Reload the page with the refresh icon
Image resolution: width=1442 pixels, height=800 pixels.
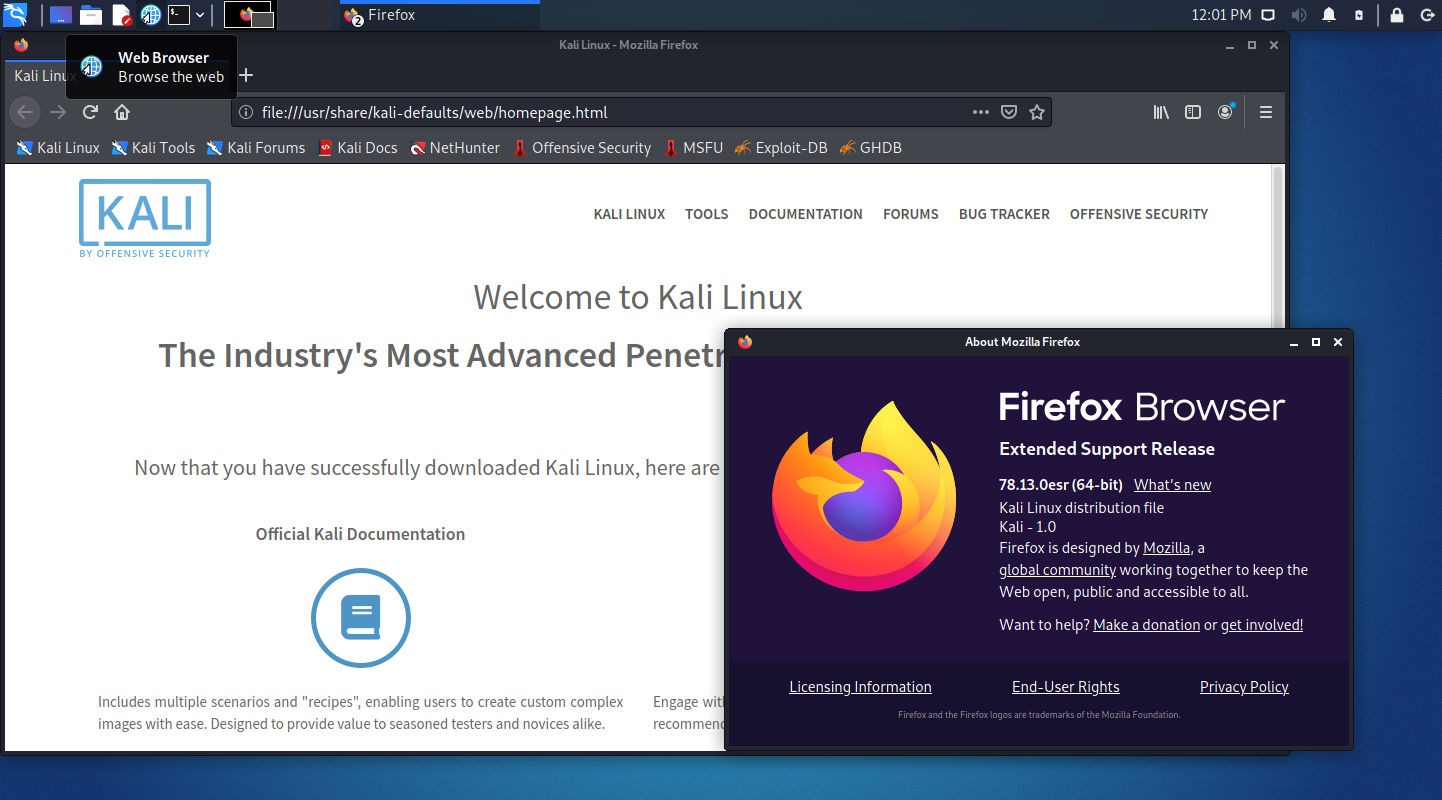tap(90, 112)
